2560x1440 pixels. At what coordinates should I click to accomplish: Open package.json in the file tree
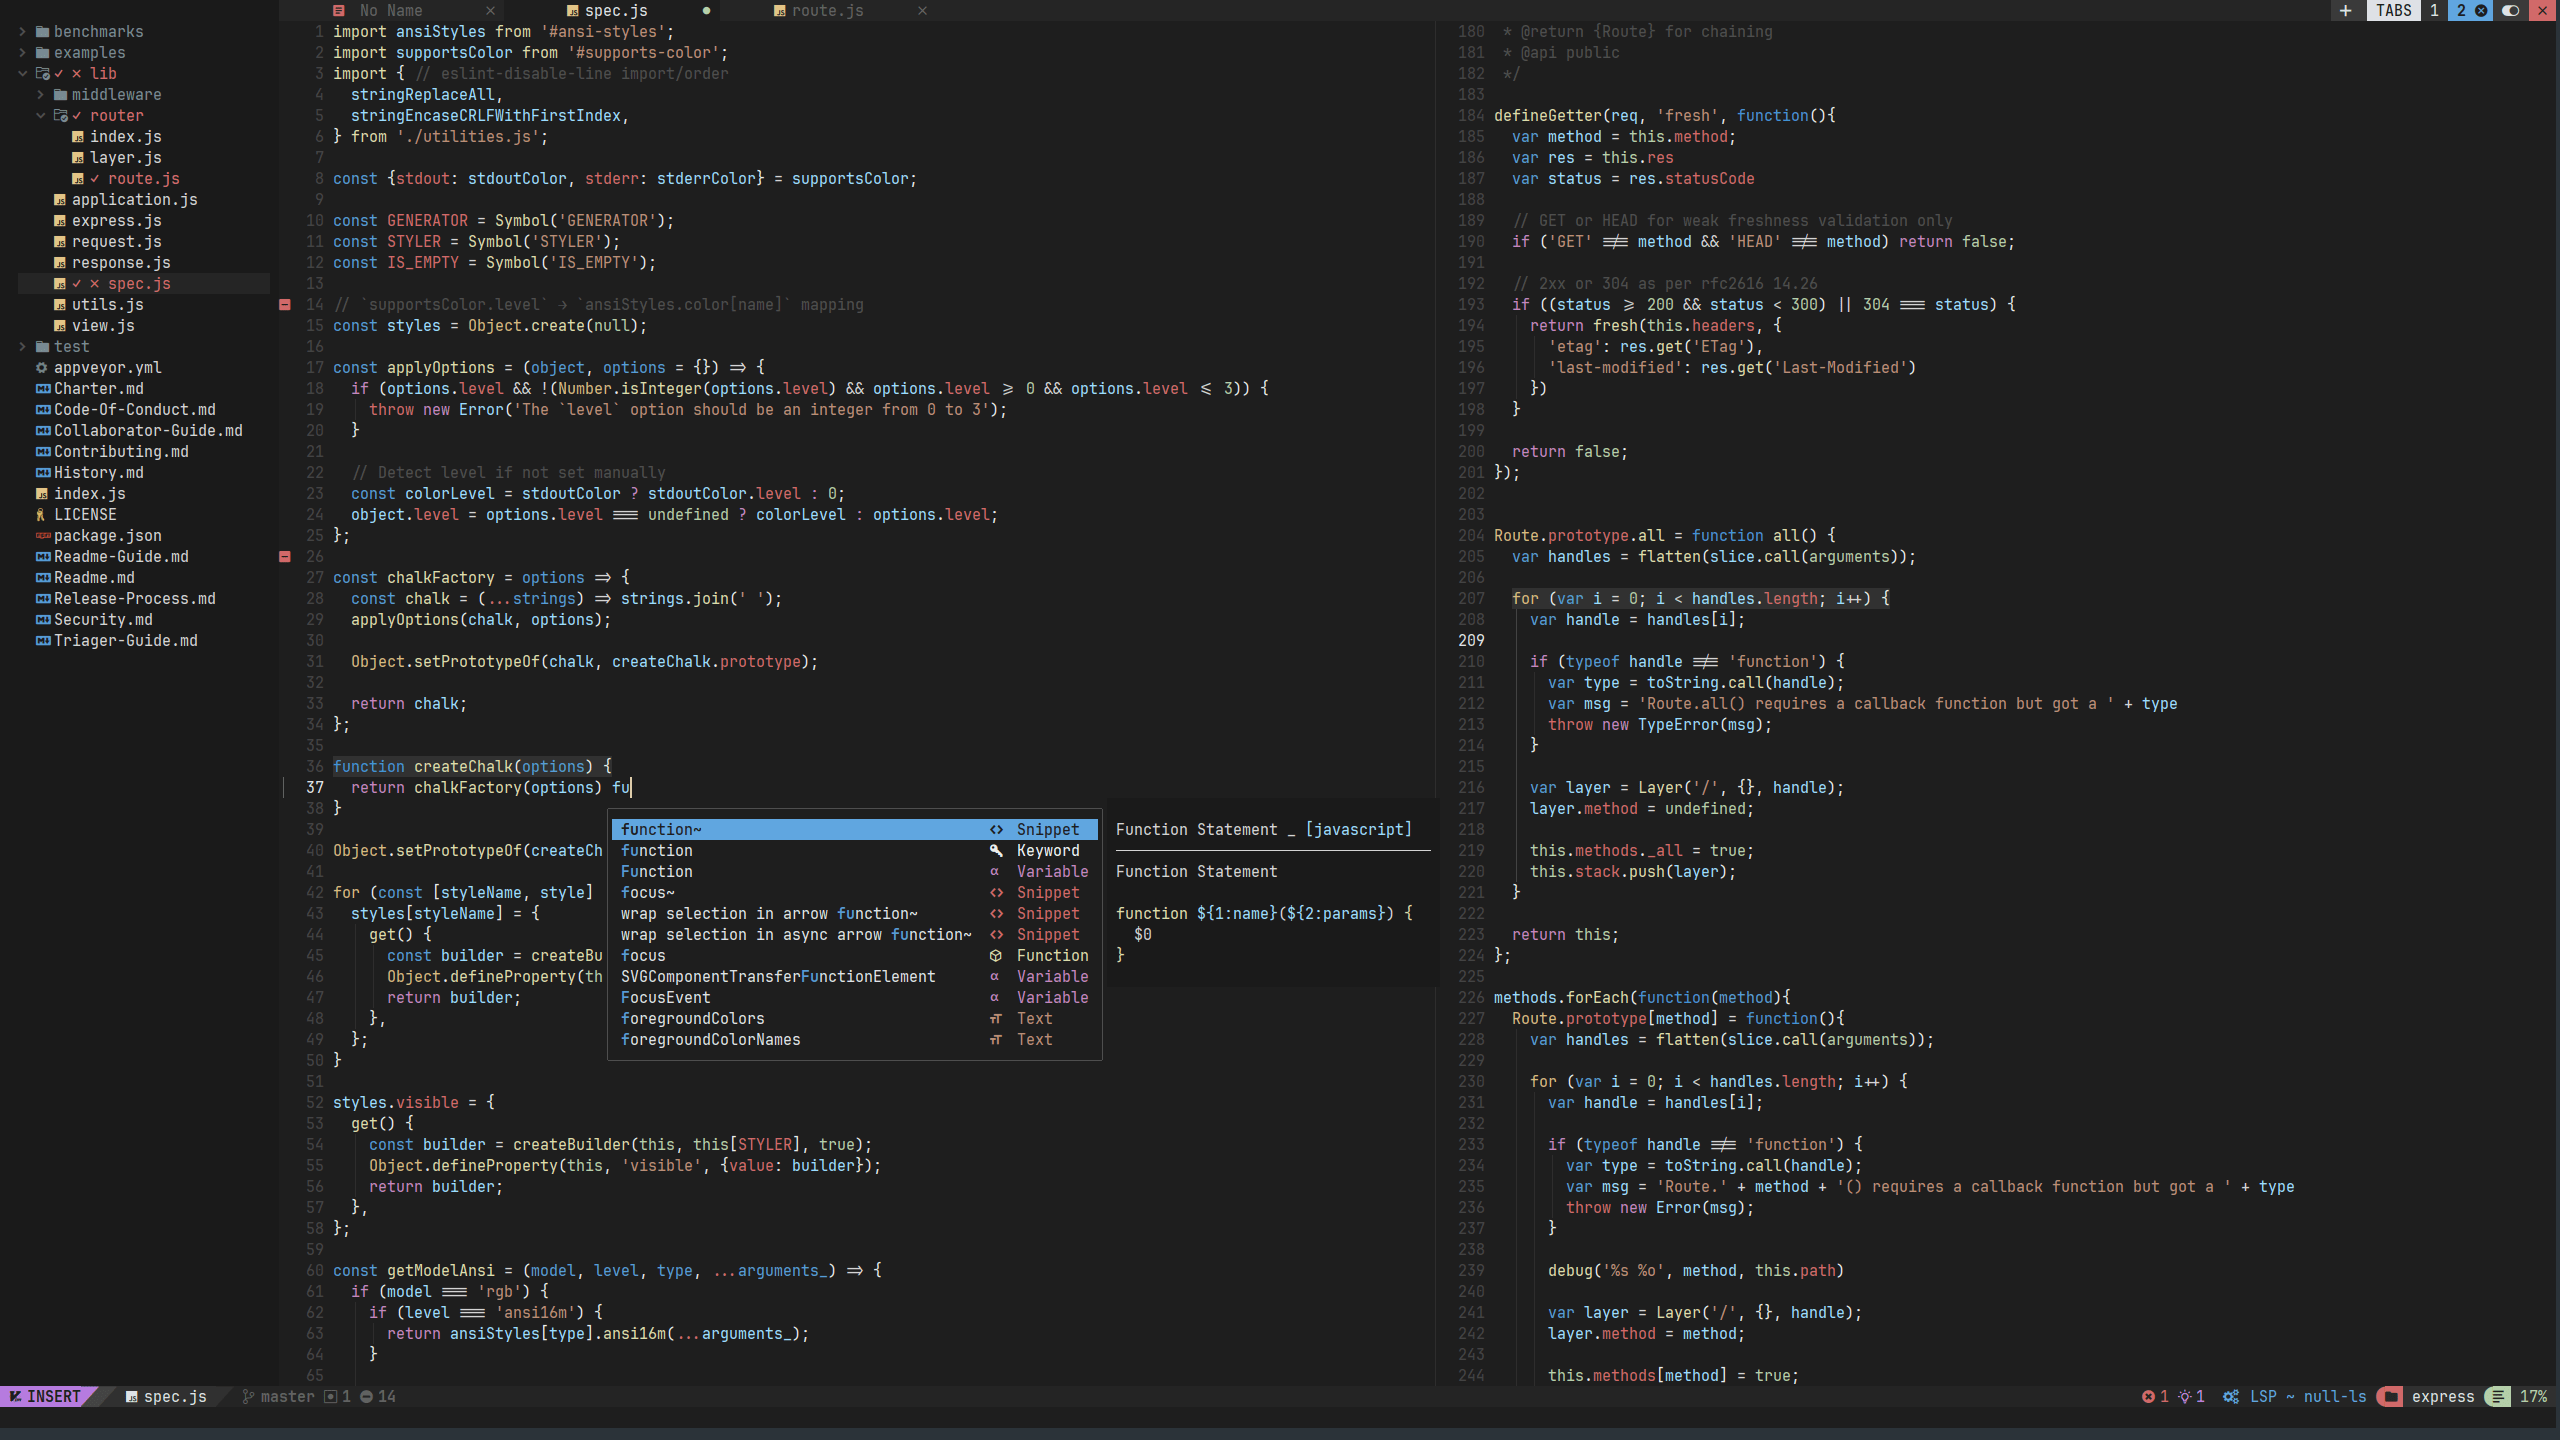pos(107,536)
